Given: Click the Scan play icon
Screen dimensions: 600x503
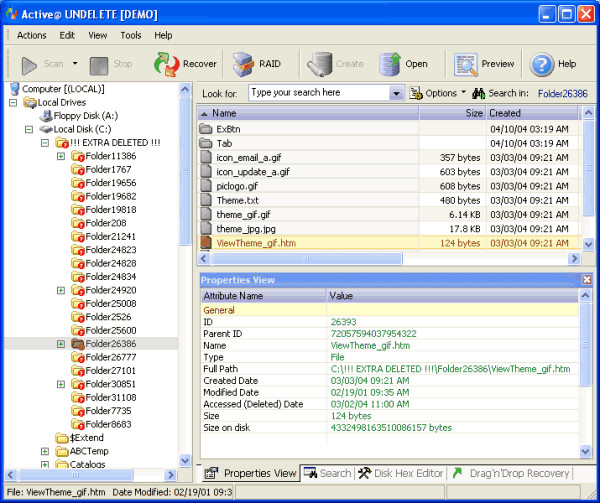Looking at the screenshot, I should click(29, 65).
